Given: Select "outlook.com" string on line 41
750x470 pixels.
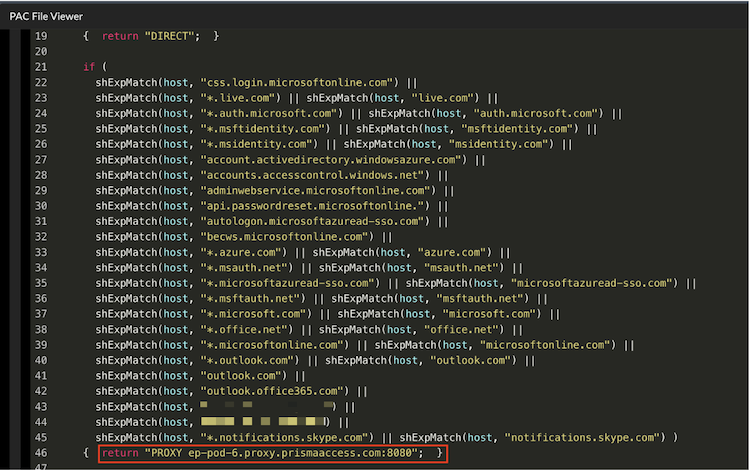Looking at the screenshot, I should (x=243, y=376).
